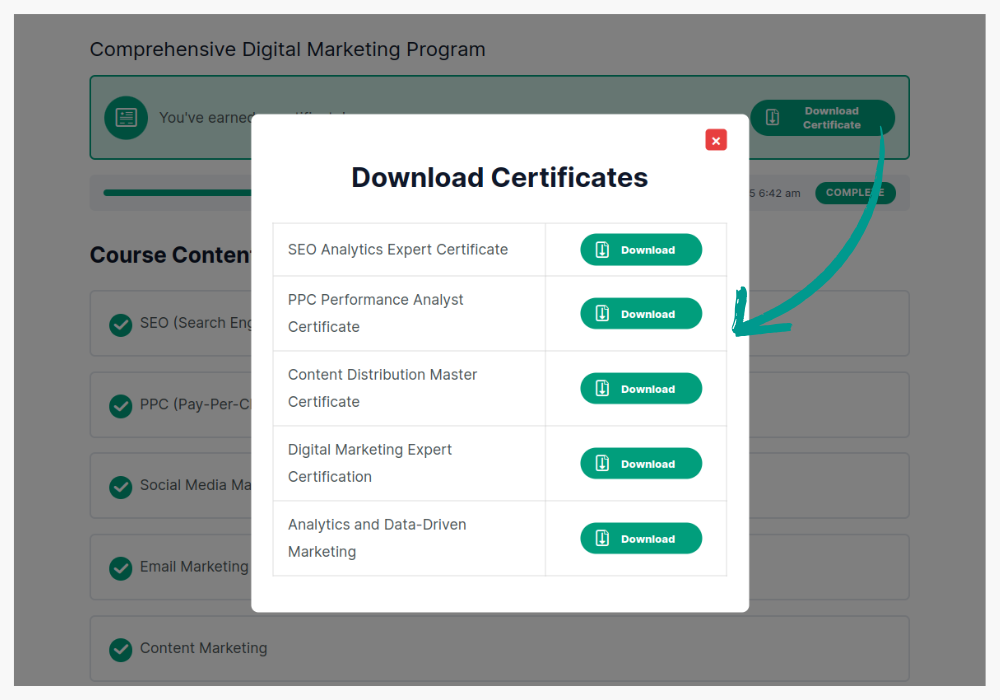Image resolution: width=1000 pixels, height=700 pixels.
Task: Download the Analytics and Data-Driven Marketing certificate
Action: 641,539
